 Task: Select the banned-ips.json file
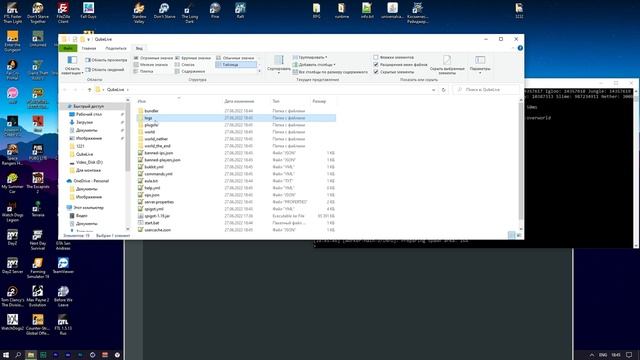[158, 153]
